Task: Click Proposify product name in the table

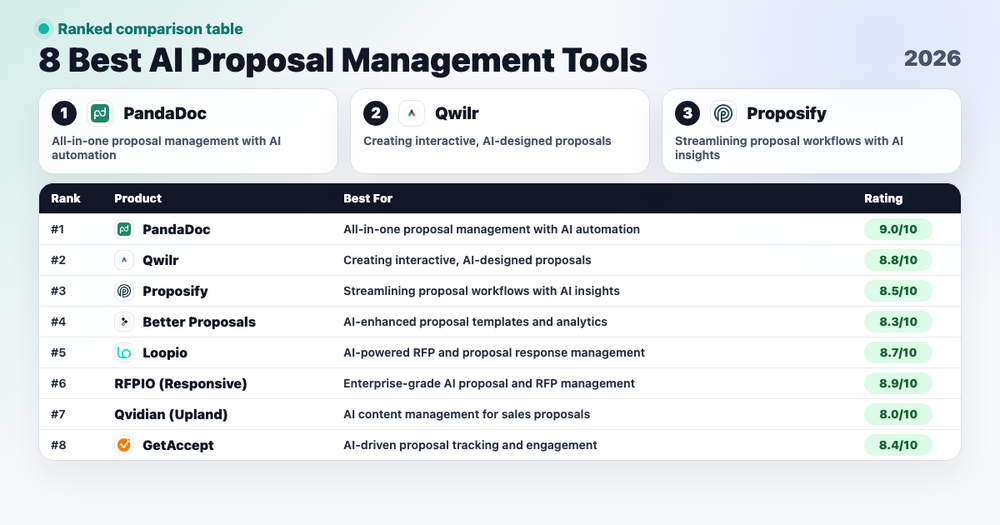Action: [175, 291]
